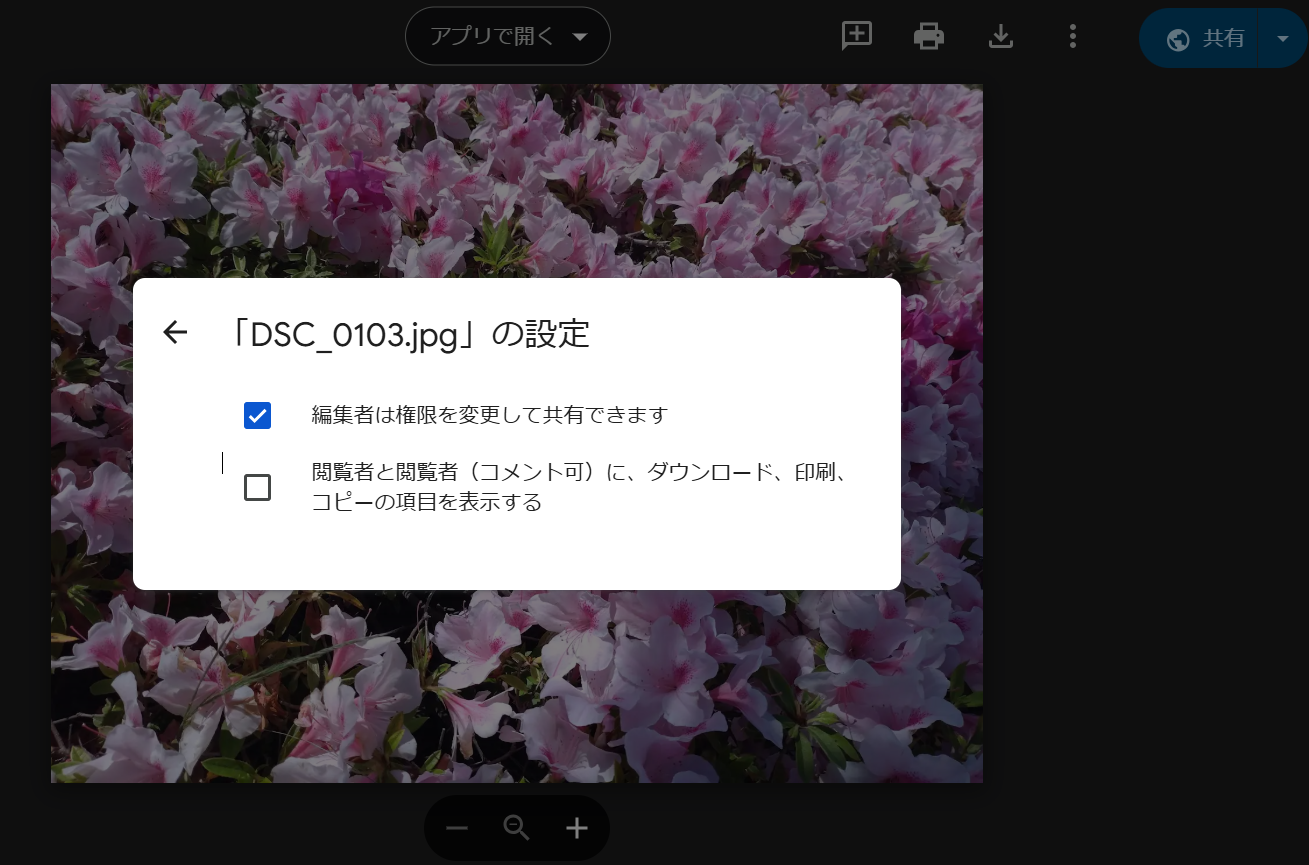Click the magnifier reset zoom icon
The image size is (1309, 865).
click(516, 828)
